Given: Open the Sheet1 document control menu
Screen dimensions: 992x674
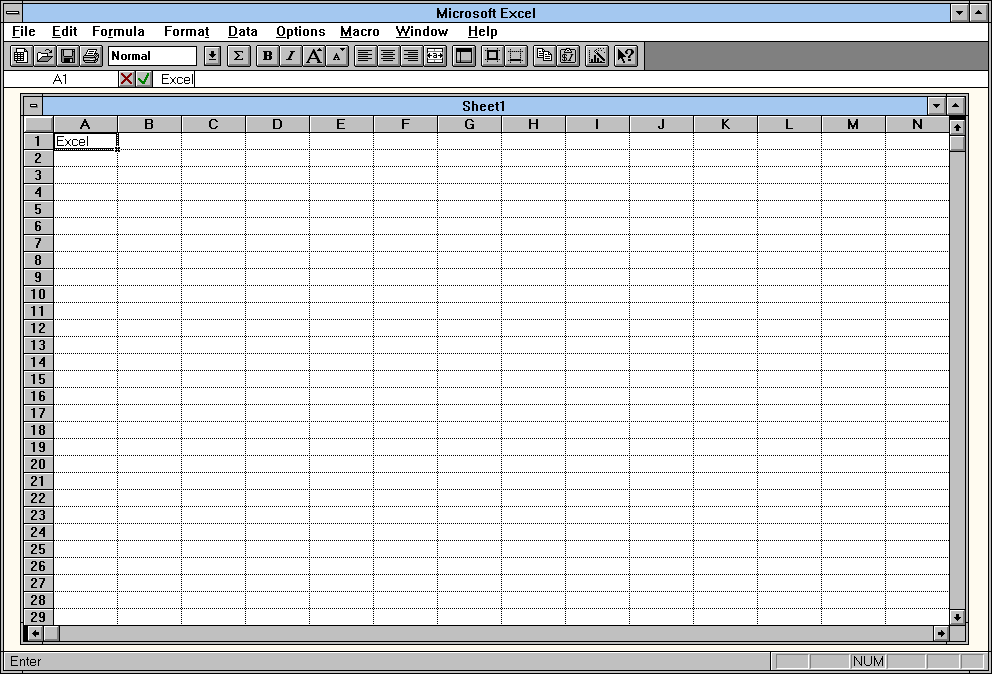Looking at the screenshot, I should (x=33, y=106).
